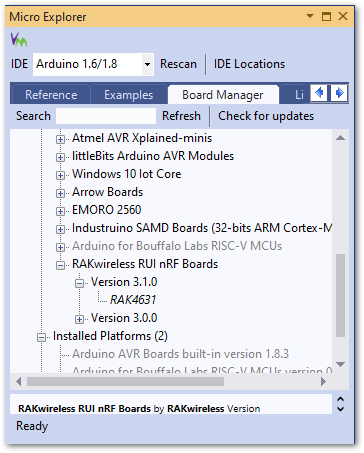Switch to the Reference tab
The height and width of the screenshot is (453, 364).
tap(51, 95)
